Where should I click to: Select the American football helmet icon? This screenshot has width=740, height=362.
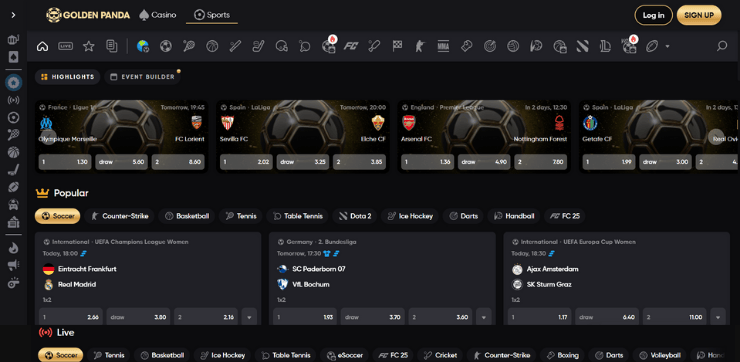pos(281,46)
